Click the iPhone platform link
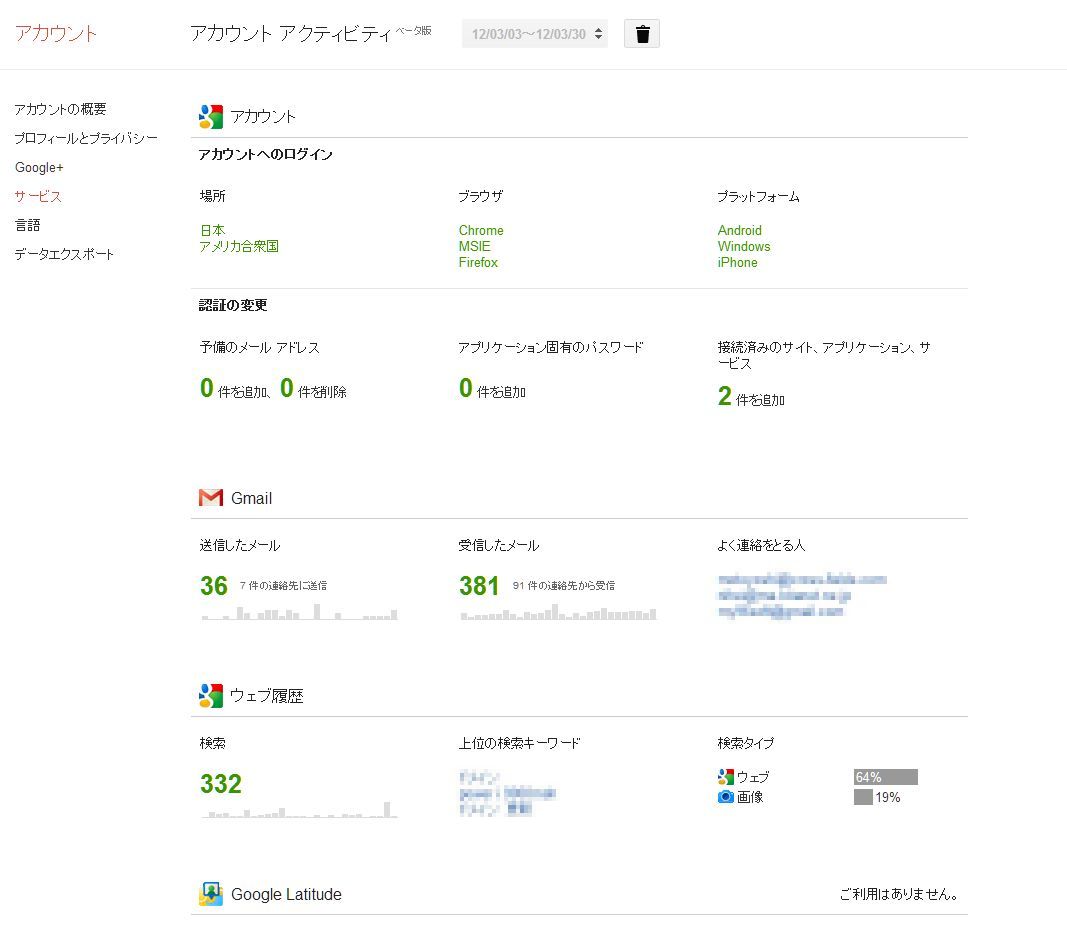1067x936 pixels. pos(738,262)
